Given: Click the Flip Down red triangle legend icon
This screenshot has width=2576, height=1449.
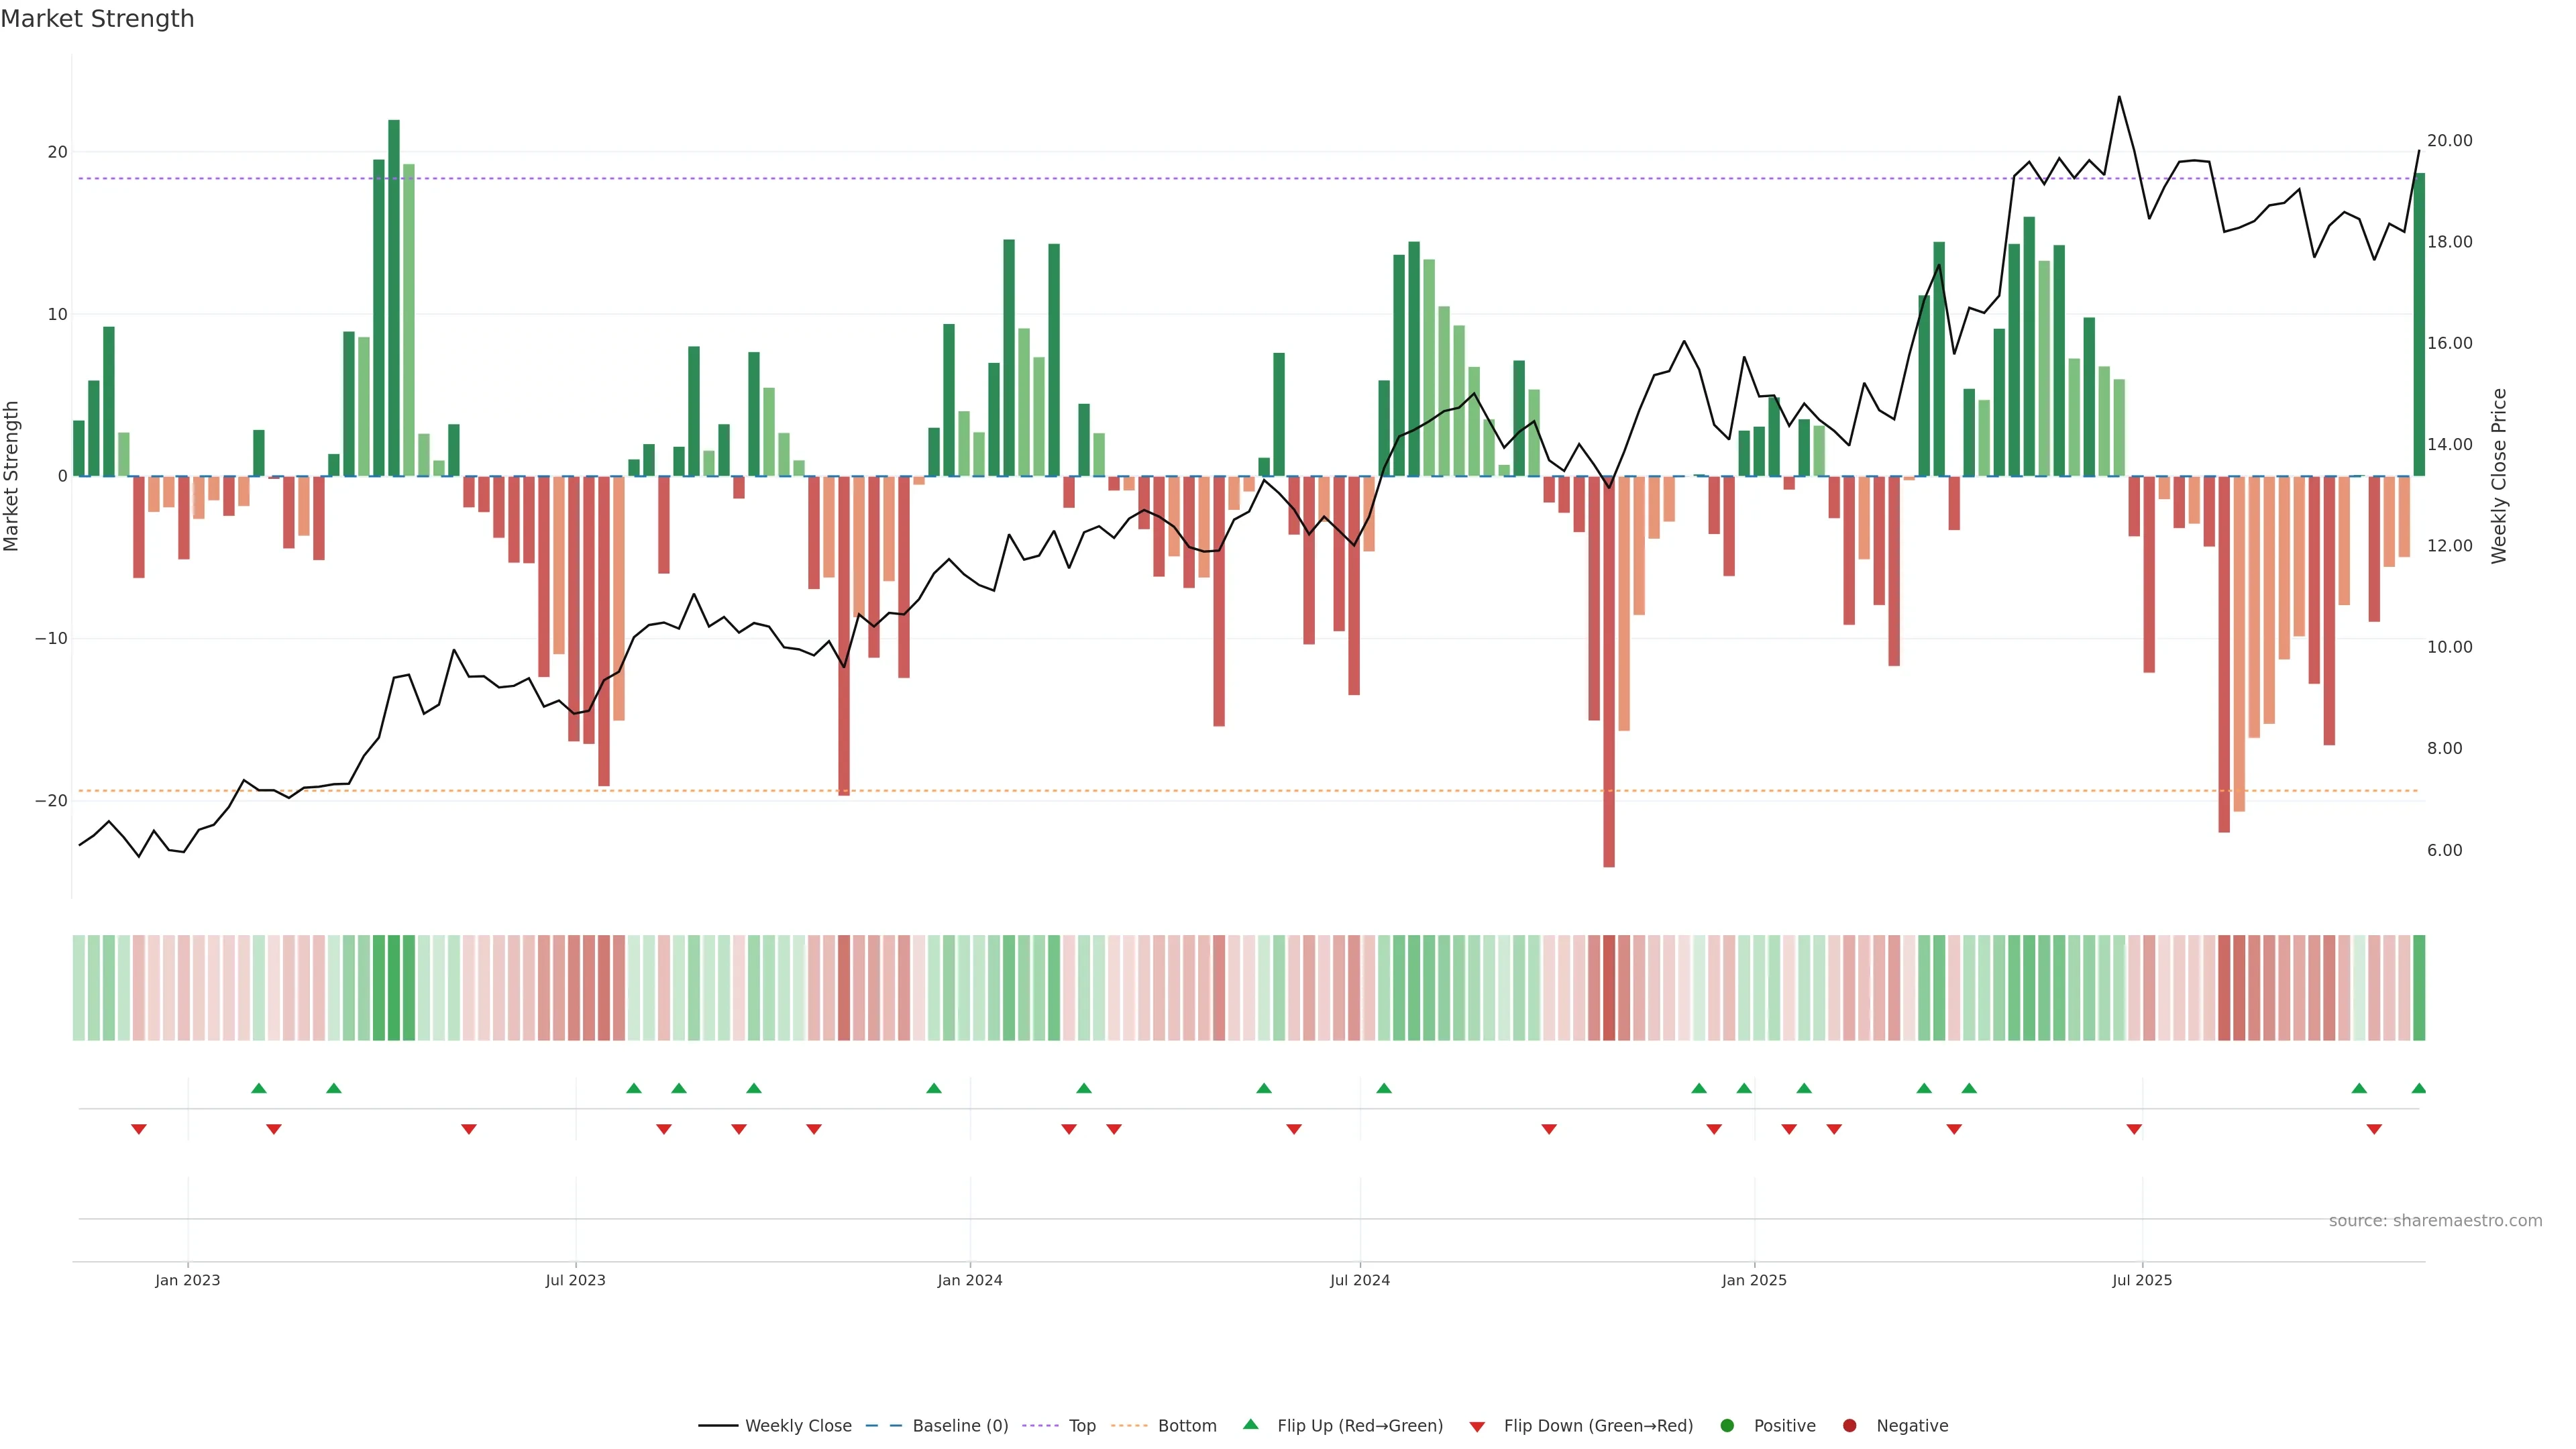Looking at the screenshot, I should [1477, 1427].
